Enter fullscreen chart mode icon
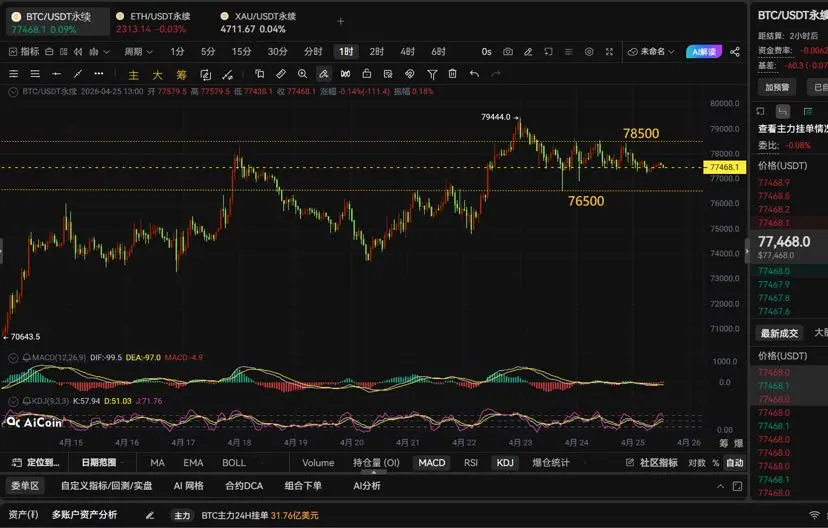 [x=609, y=52]
